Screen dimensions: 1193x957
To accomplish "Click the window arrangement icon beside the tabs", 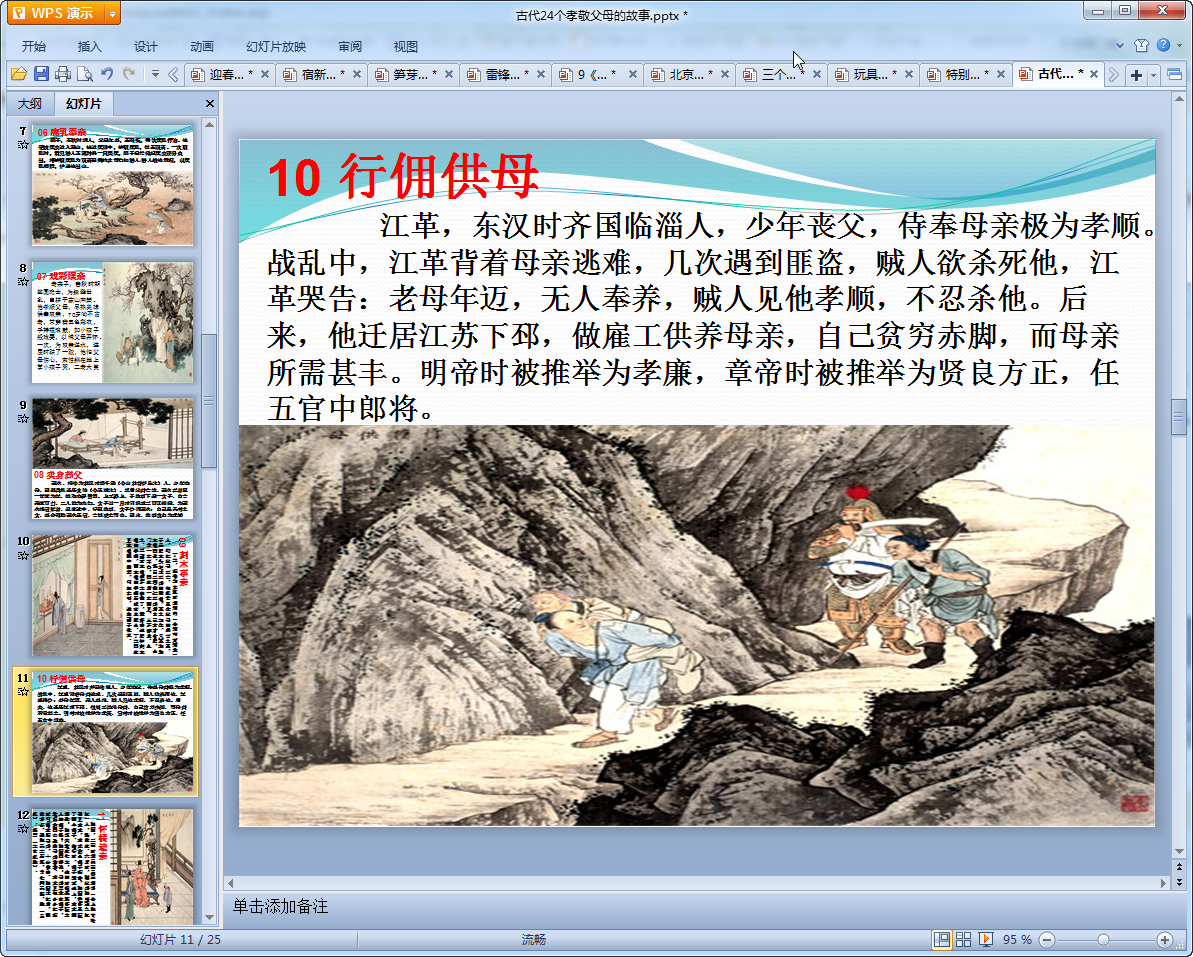I will point(1174,75).
